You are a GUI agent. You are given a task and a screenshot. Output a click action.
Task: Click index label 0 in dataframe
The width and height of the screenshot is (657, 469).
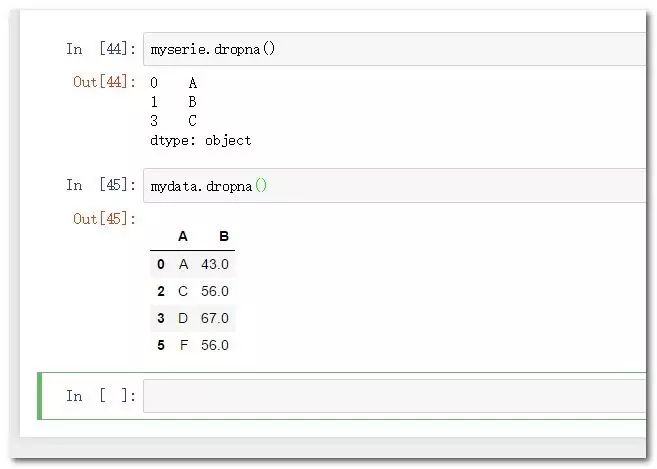(161, 264)
